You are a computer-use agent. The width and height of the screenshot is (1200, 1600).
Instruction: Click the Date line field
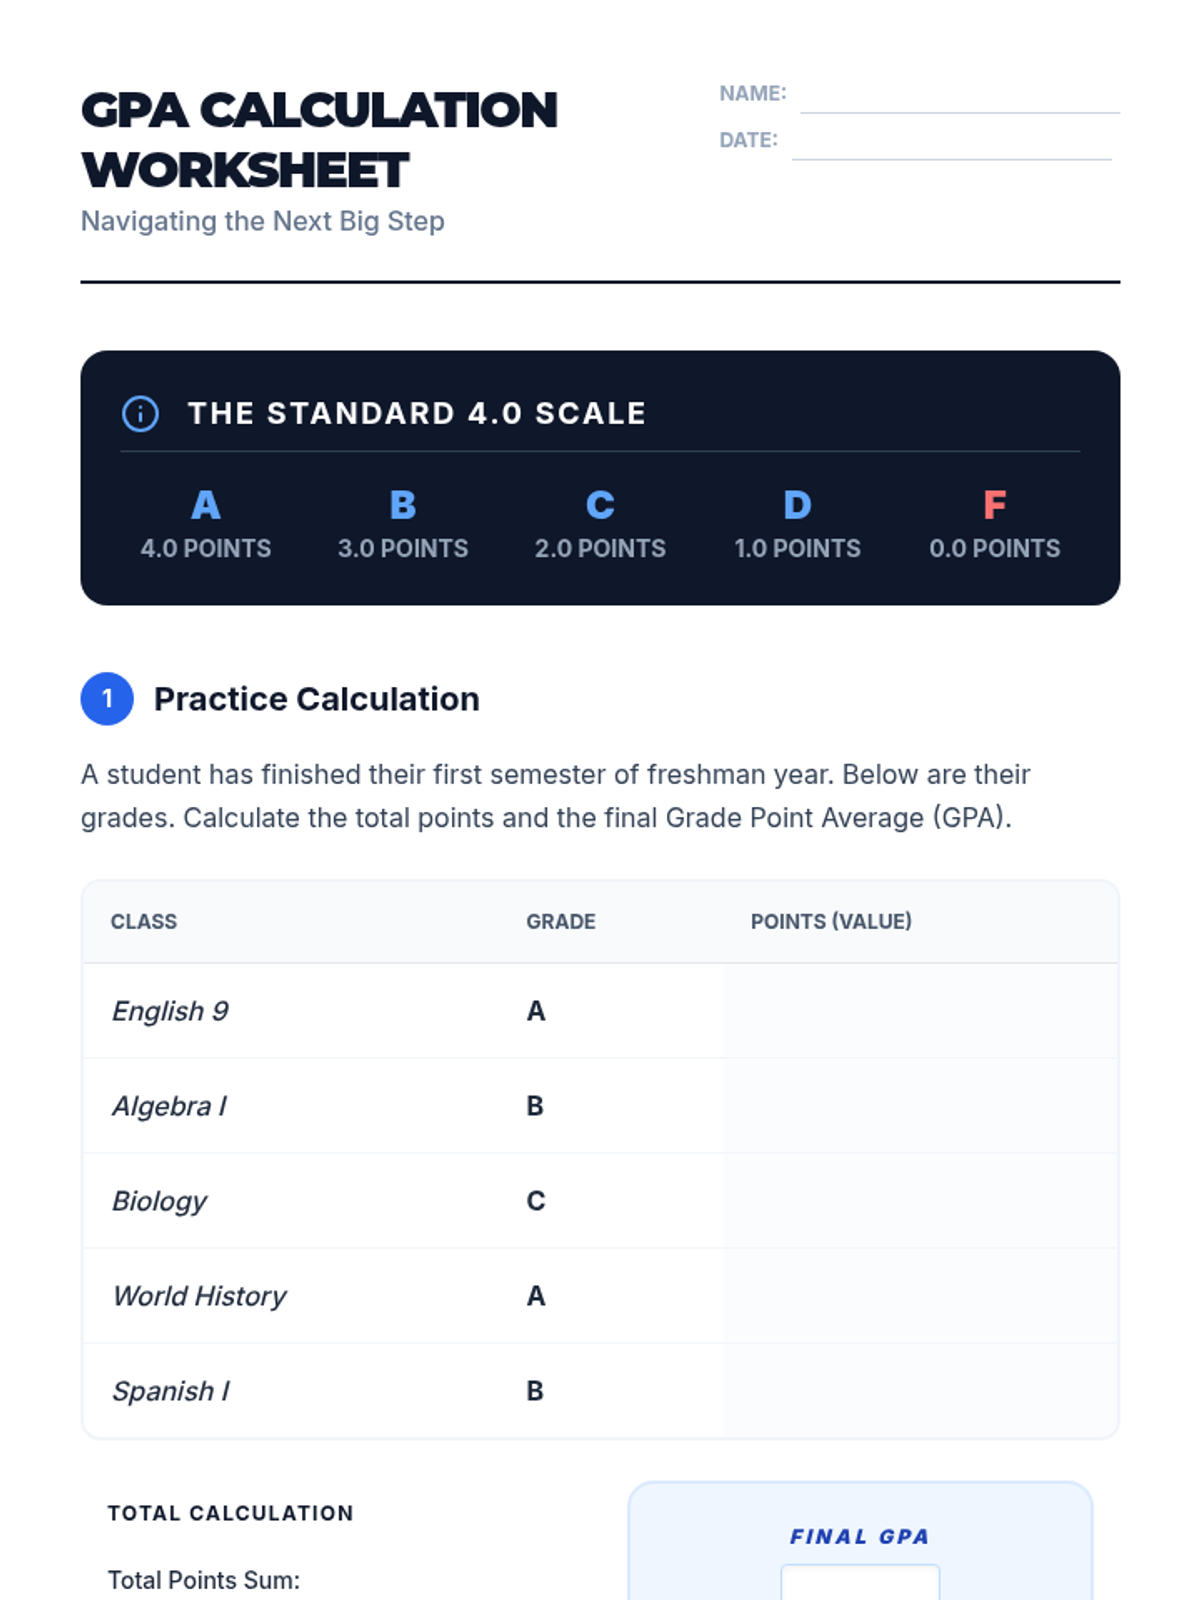point(951,144)
